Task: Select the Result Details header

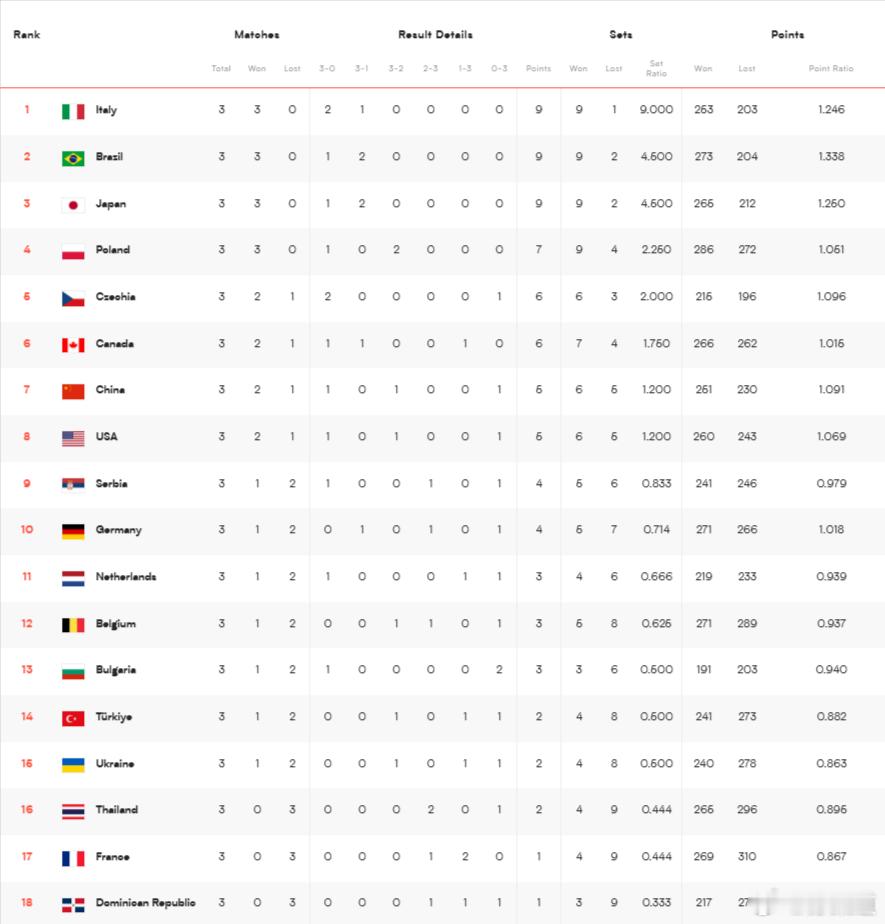Action: pos(435,34)
